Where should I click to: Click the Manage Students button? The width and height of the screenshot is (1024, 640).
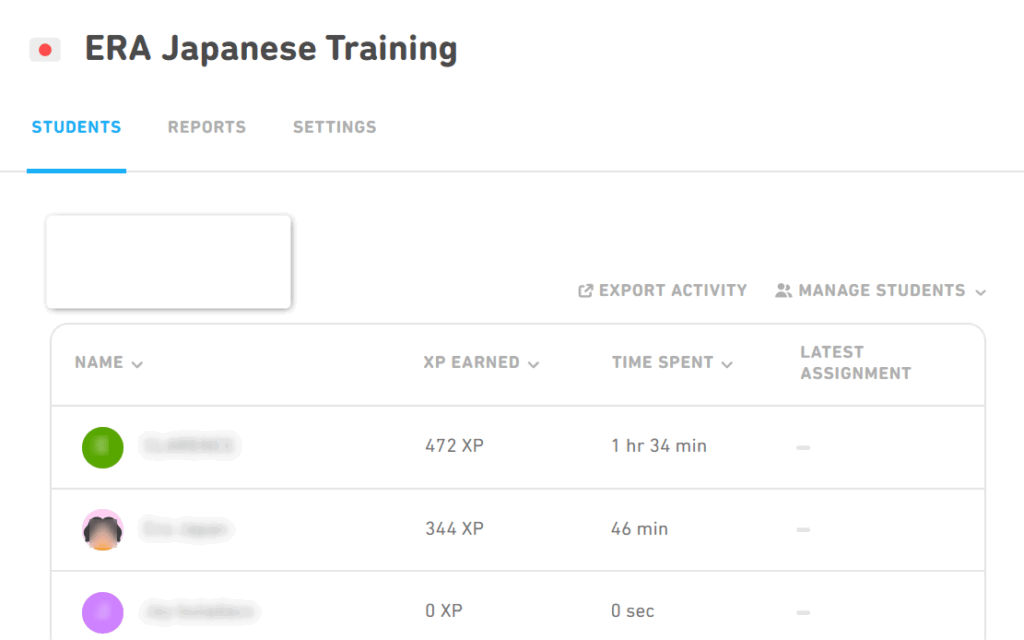pos(881,291)
